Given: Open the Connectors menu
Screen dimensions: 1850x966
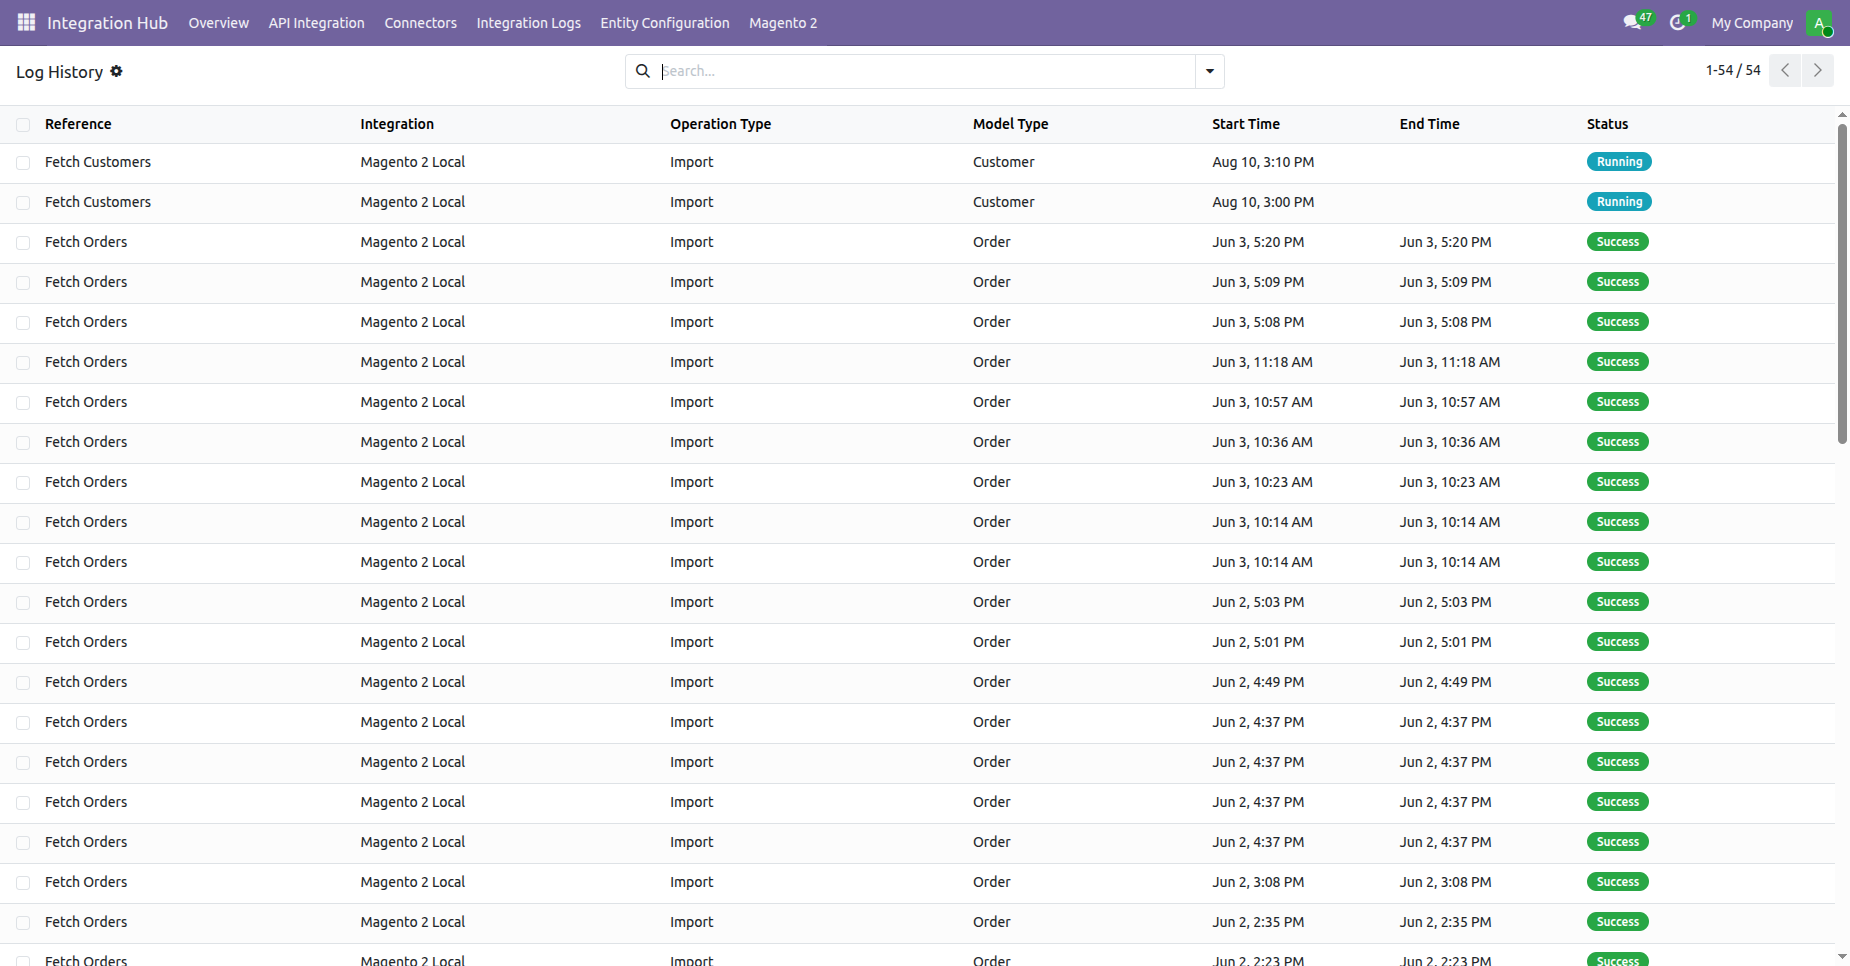Looking at the screenshot, I should 420,23.
